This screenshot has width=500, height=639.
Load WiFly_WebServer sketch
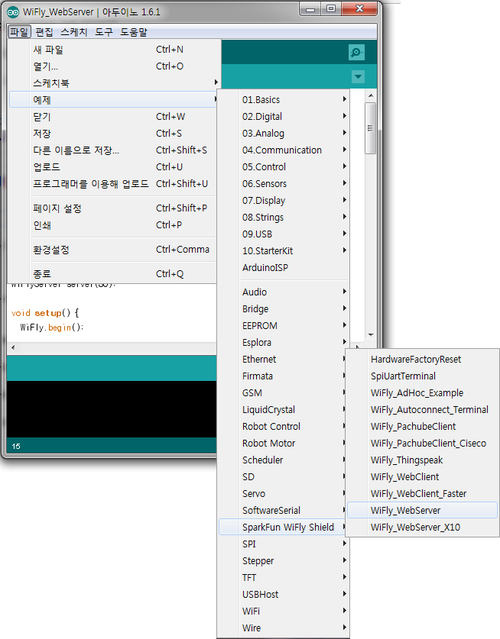[423, 511]
